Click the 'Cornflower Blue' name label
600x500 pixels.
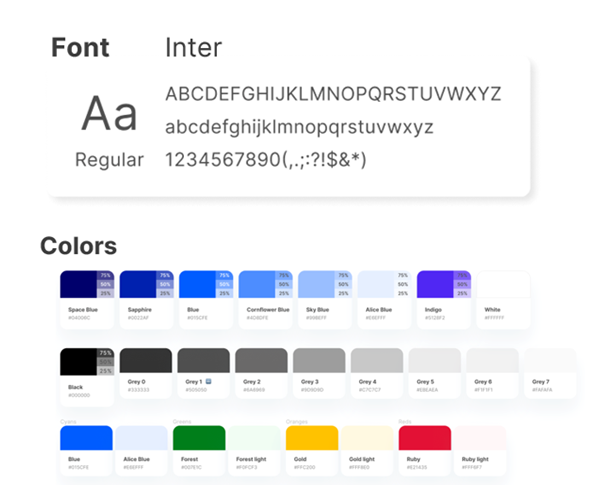pyautogui.click(x=268, y=309)
